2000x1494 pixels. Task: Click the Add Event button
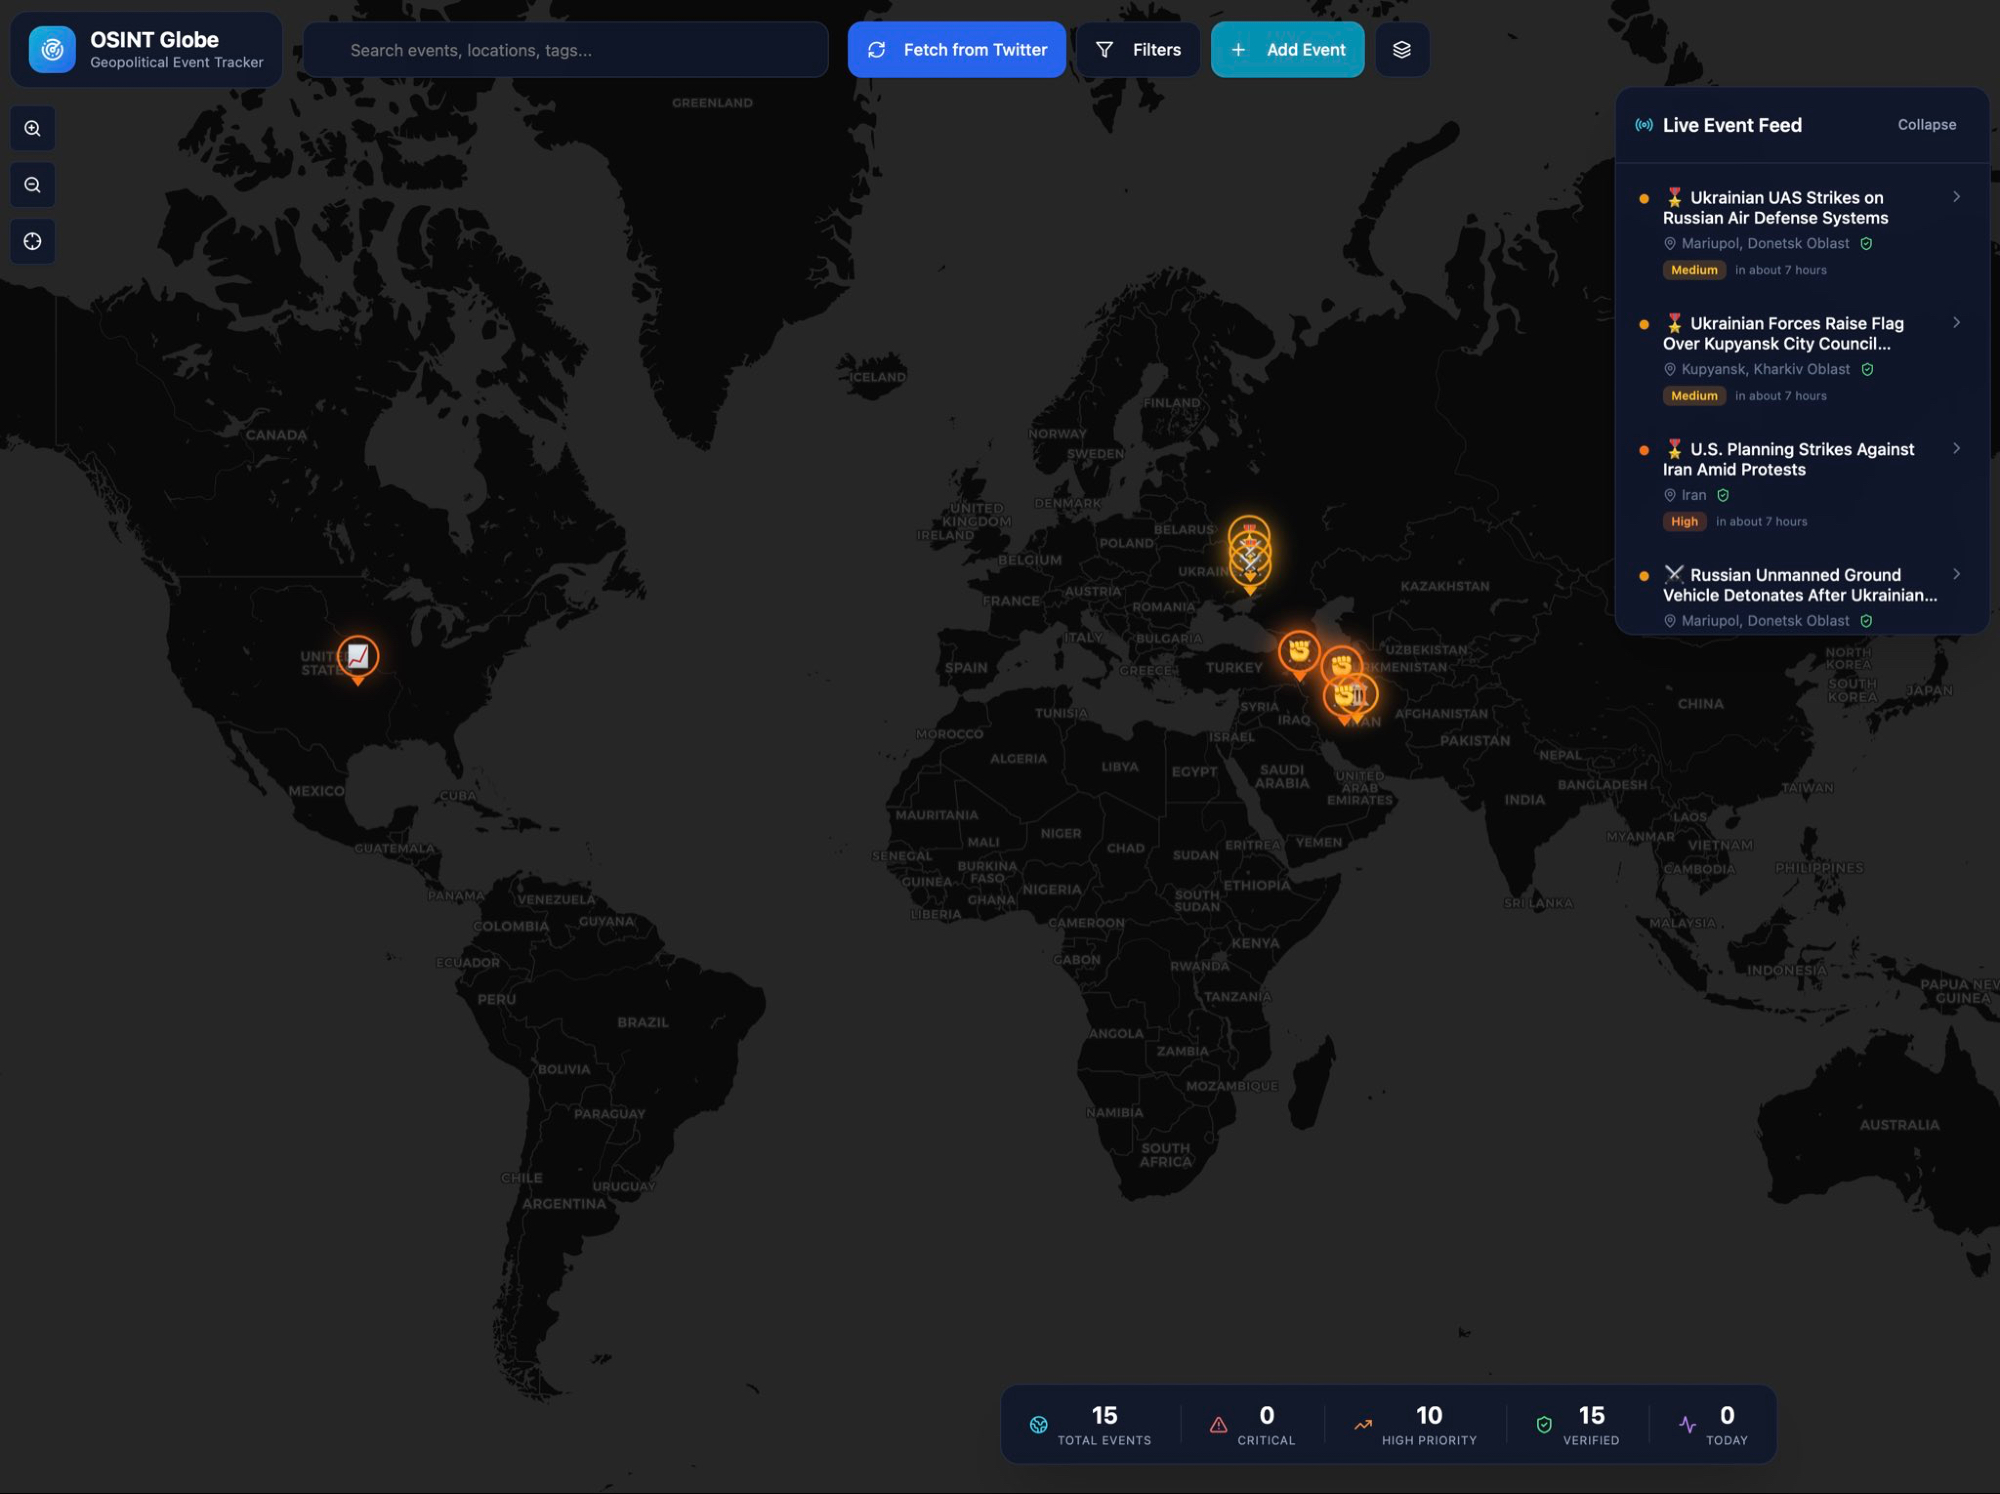(1287, 50)
